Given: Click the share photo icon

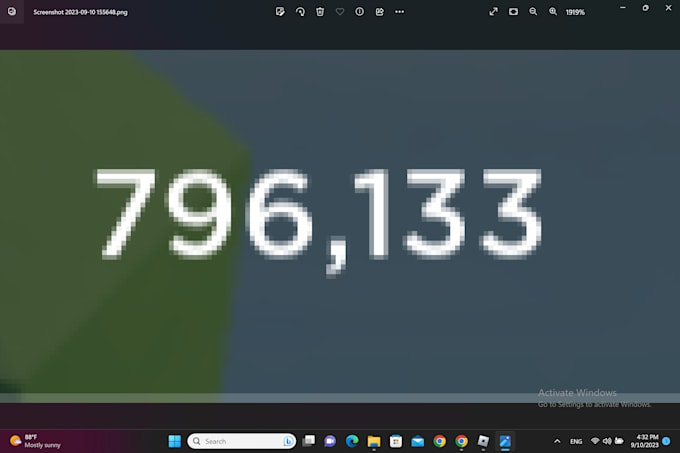Looking at the screenshot, I should click(x=379, y=12).
